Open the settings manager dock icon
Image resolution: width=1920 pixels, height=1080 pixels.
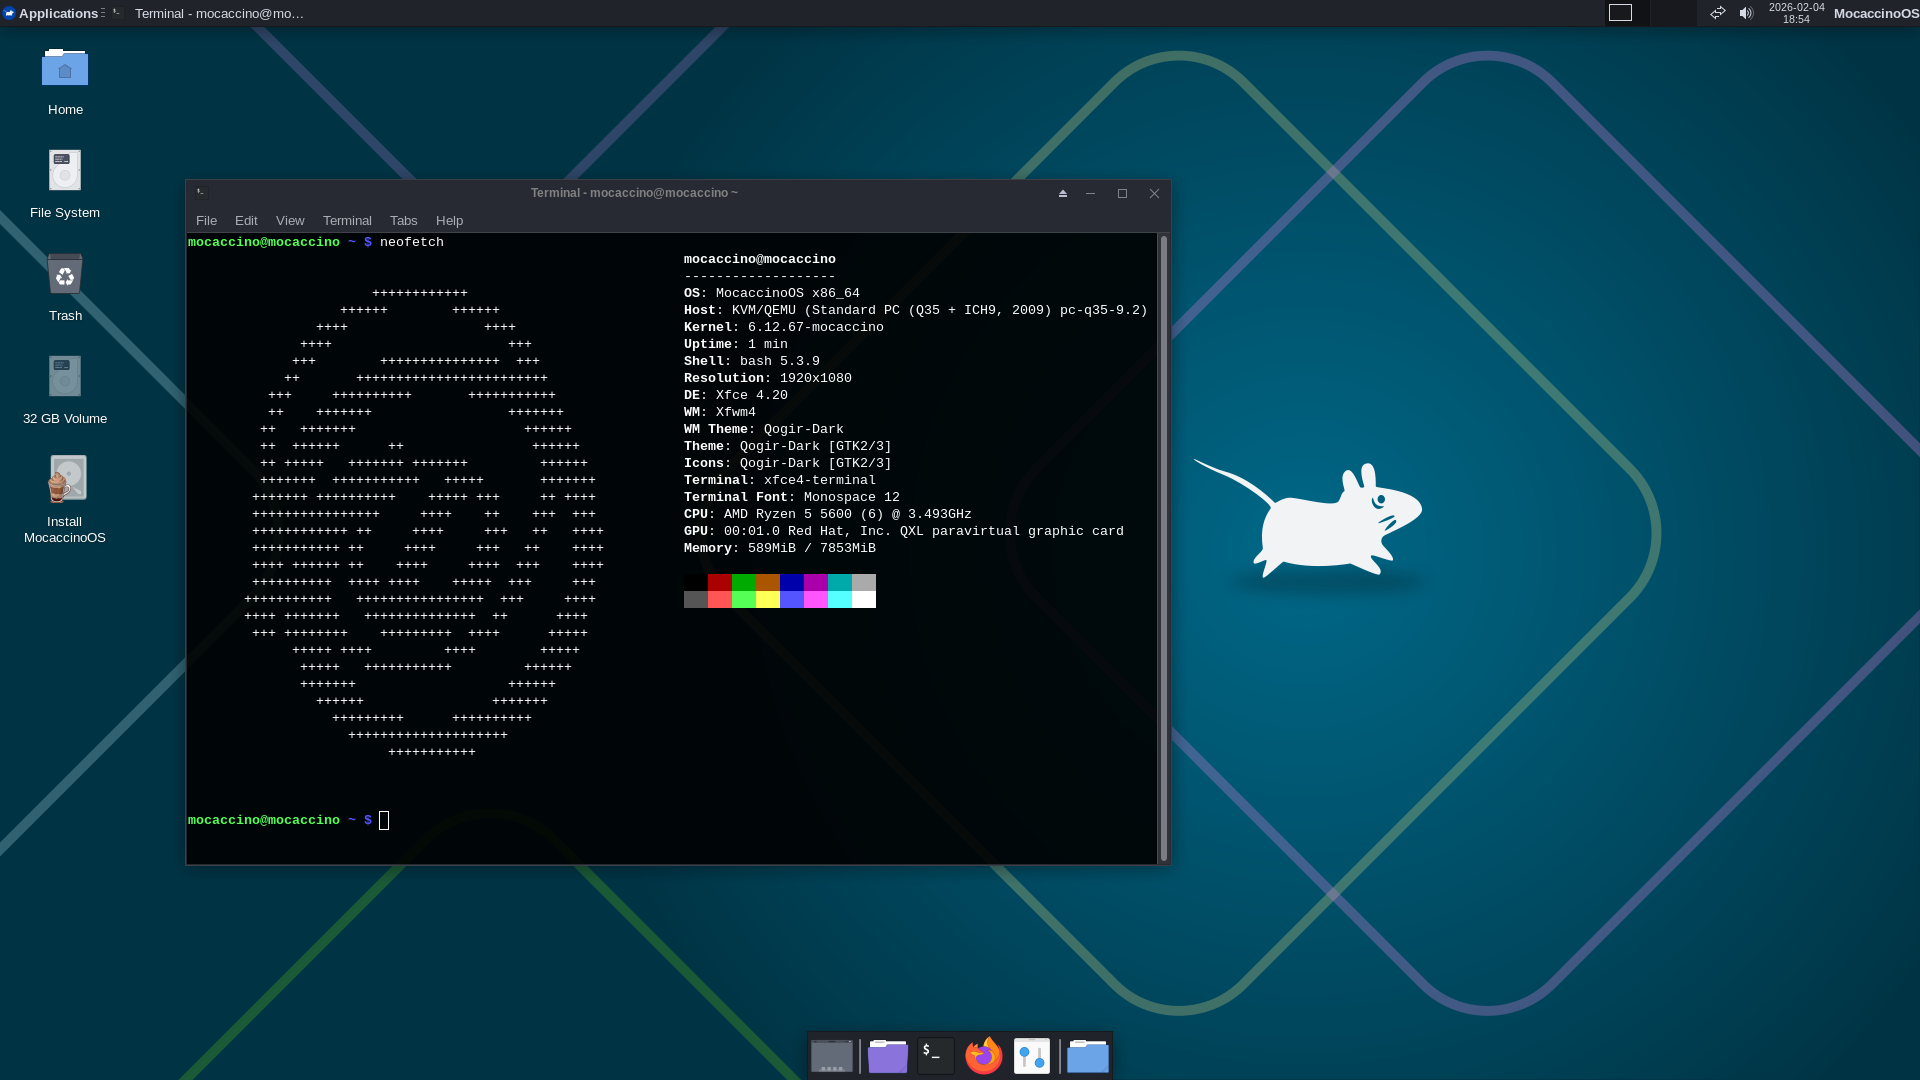[1032, 1056]
